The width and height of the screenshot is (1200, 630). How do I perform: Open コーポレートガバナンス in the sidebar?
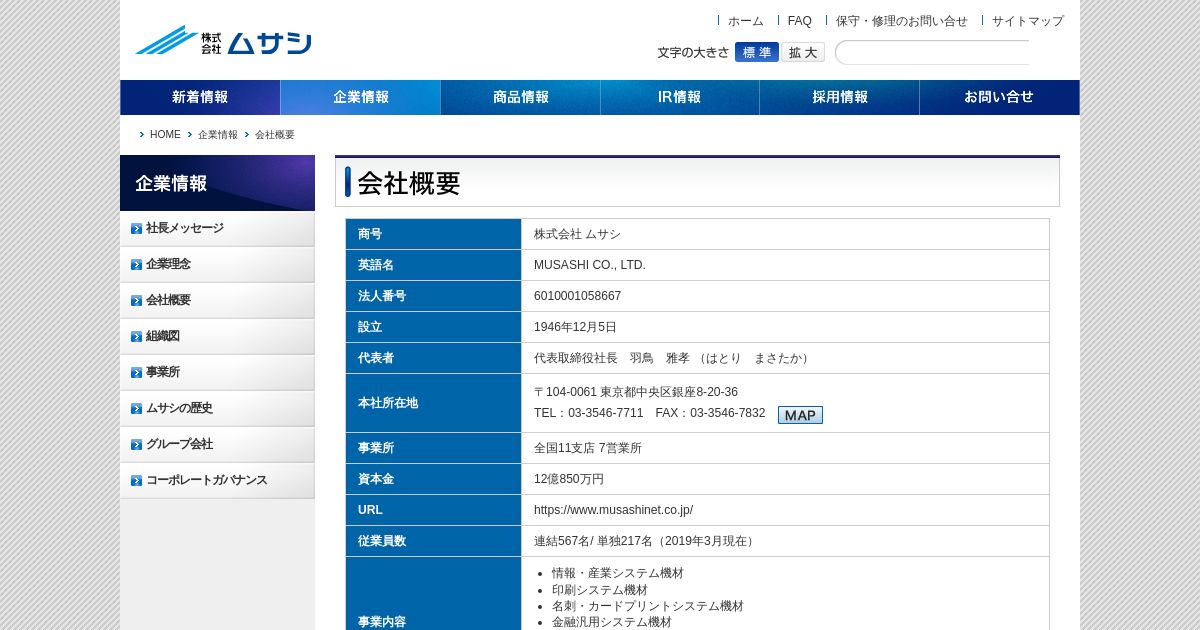pos(217,480)
